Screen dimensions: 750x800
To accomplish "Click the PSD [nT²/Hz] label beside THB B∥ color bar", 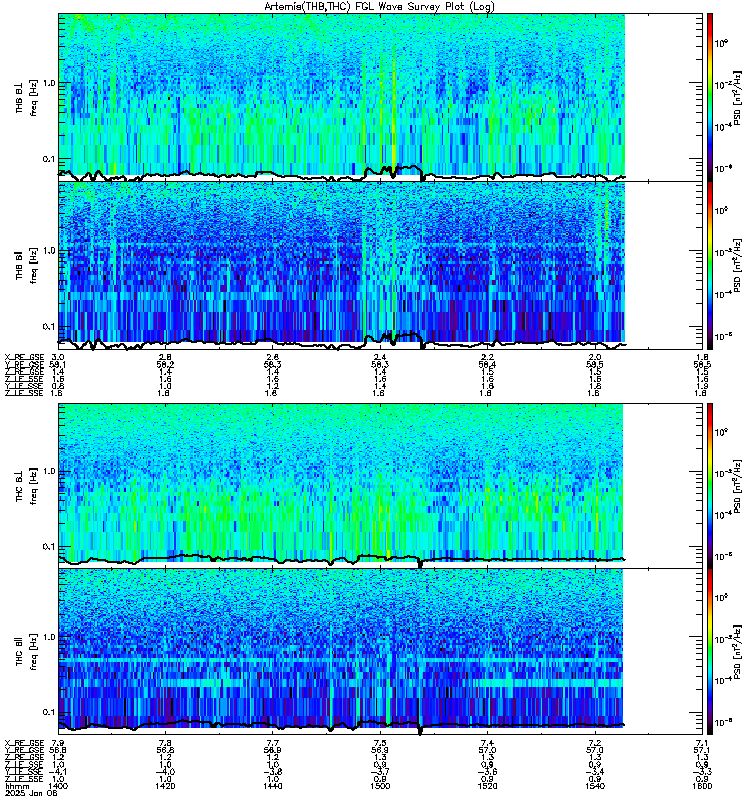I will click(x=737, y=265).
